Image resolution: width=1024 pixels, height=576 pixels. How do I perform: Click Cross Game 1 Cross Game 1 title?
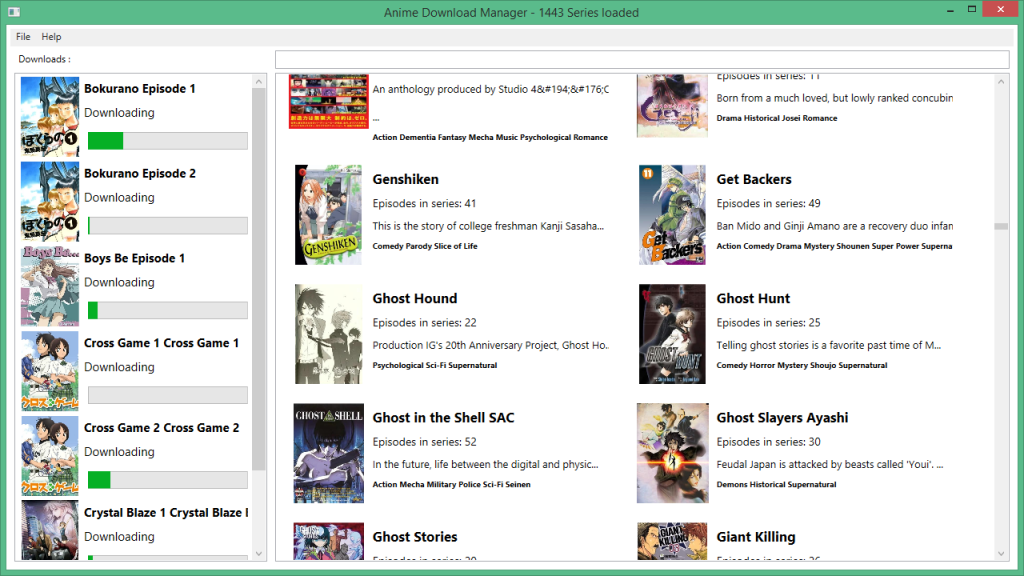(x=161, y=344)
